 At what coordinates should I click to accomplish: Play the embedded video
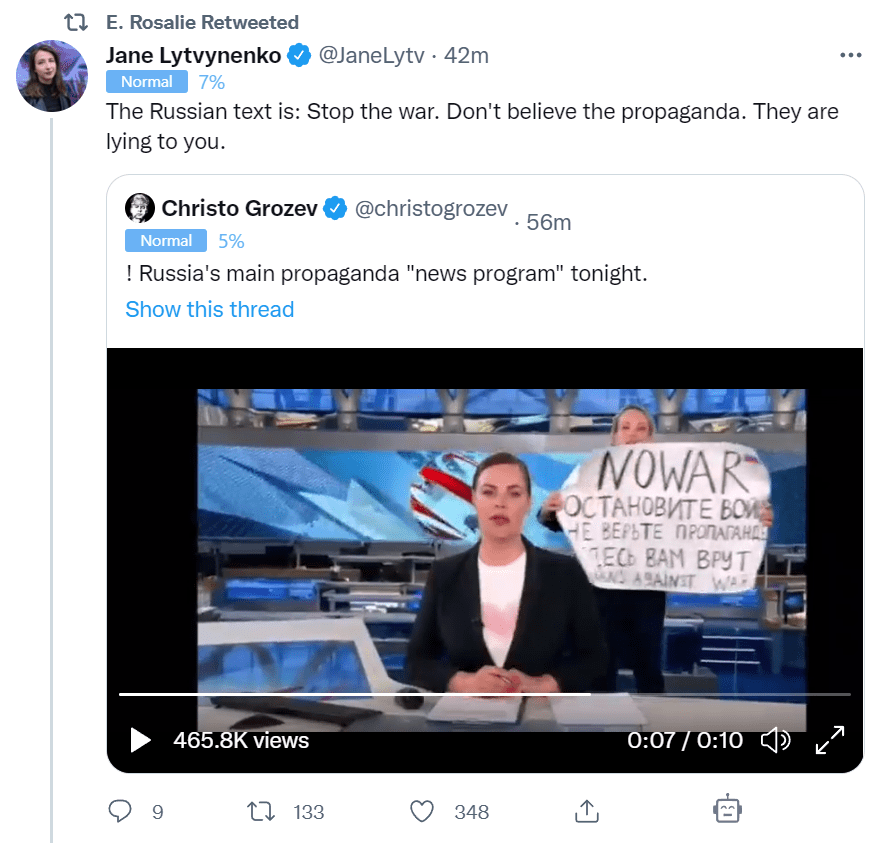pos(140,740)
